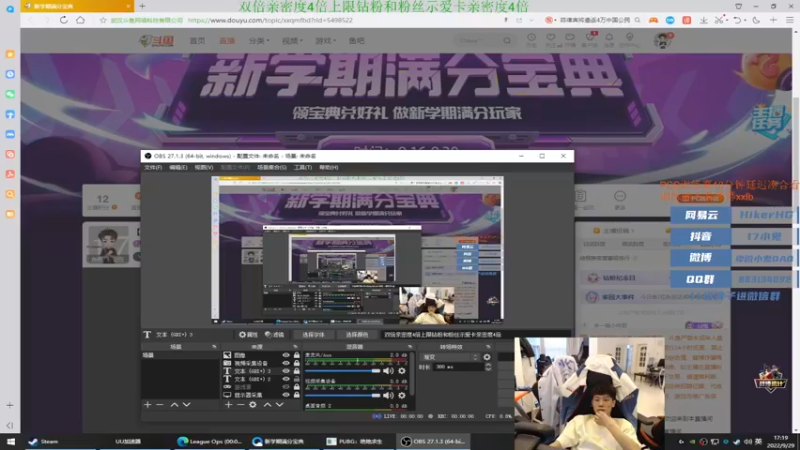Open Douyu 直播 live navigation link
The image size is (800, 450).
[x=227, y=41]
